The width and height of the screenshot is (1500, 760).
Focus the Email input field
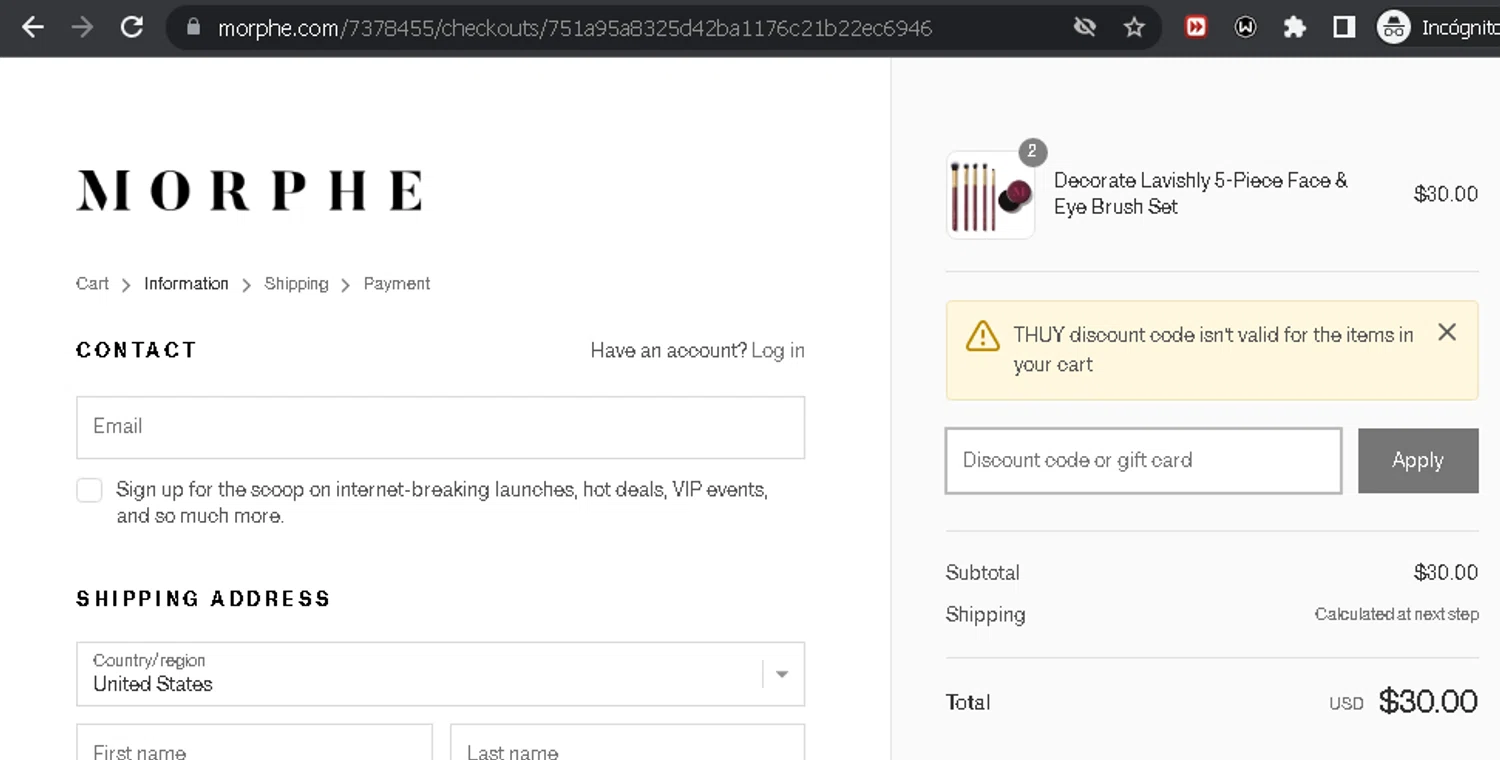(x=440, y=427)
